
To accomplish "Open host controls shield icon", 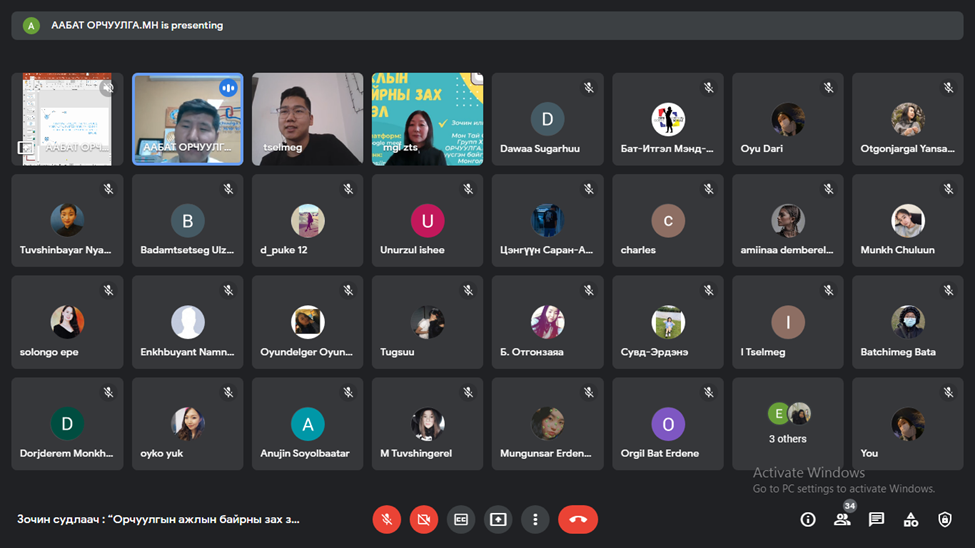I will (x=945, y=519).
